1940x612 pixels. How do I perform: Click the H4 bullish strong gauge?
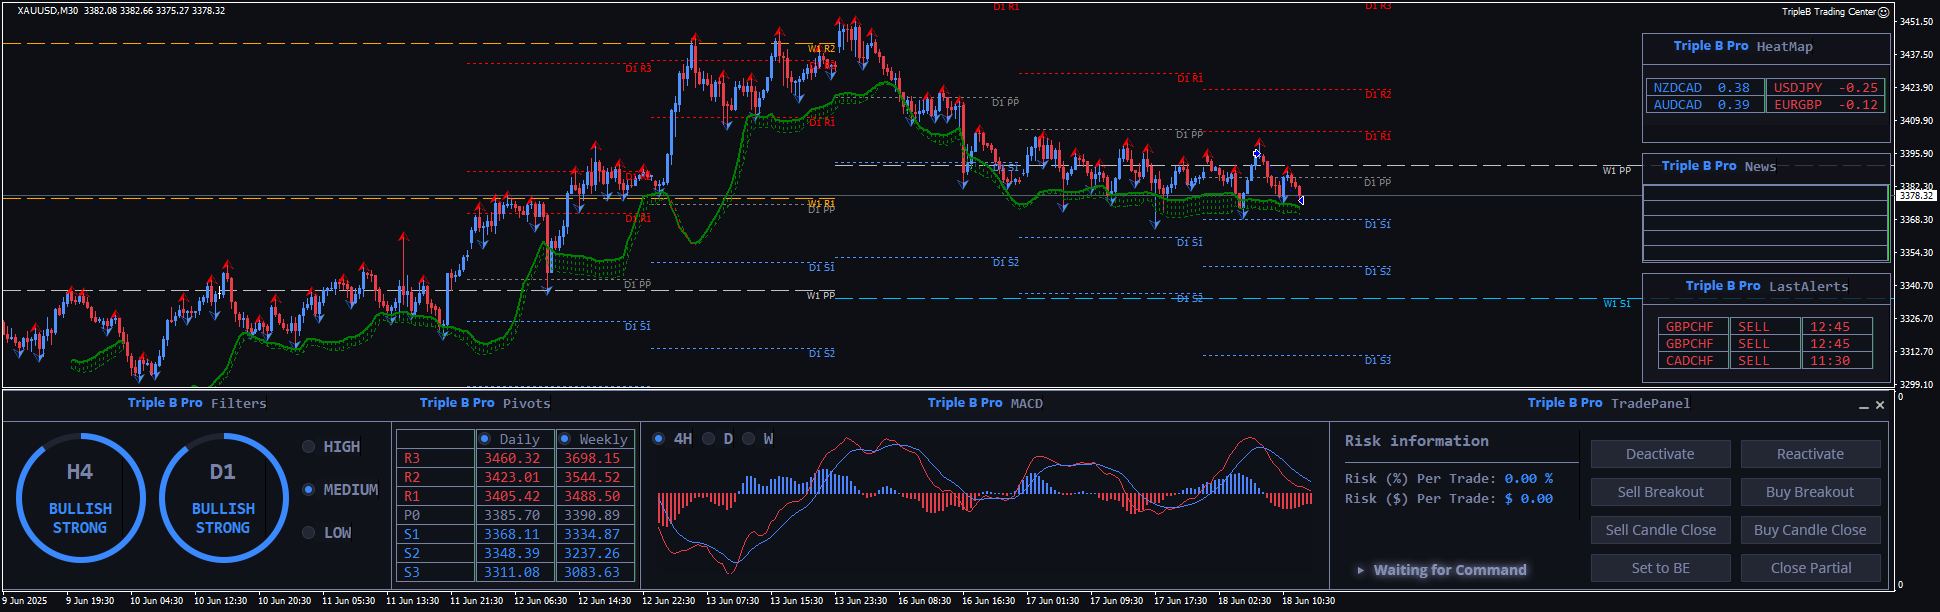80,498
